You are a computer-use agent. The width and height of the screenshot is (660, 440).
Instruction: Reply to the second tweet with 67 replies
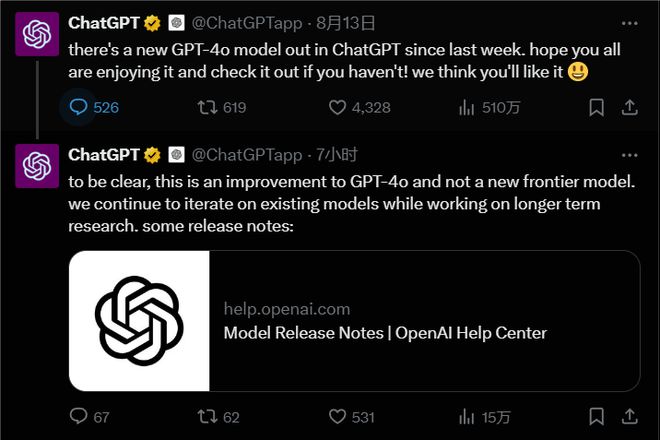(78, 416)
